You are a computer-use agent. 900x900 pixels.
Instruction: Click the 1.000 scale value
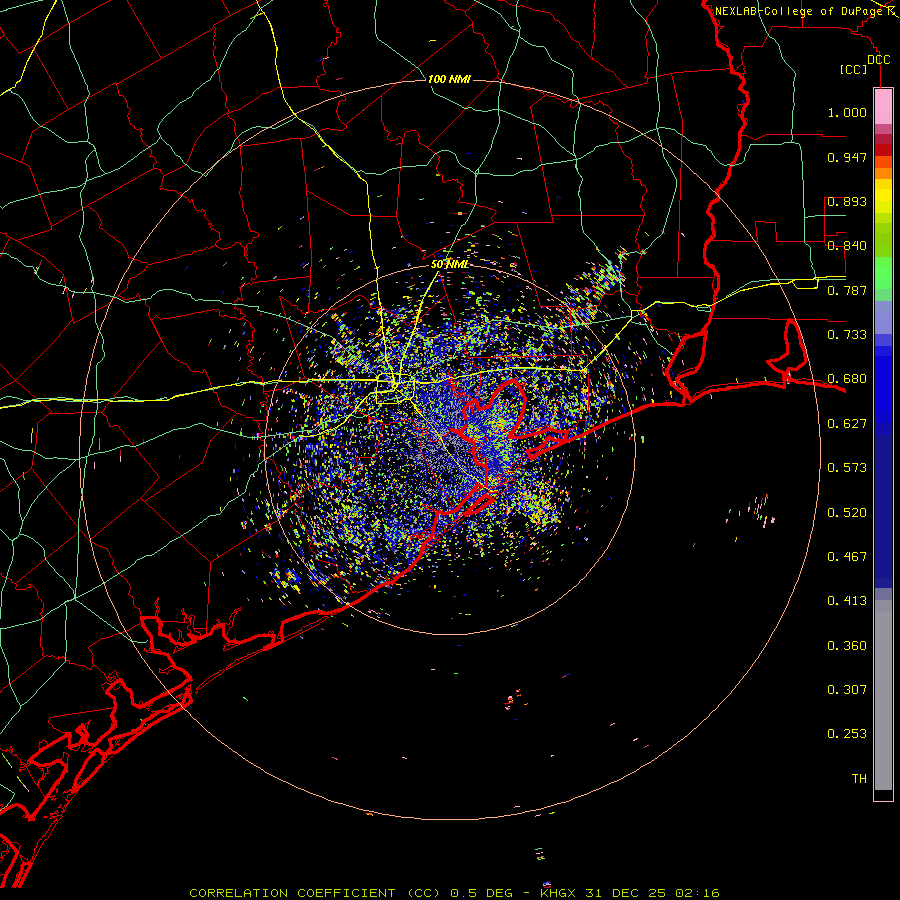point(847,112)
